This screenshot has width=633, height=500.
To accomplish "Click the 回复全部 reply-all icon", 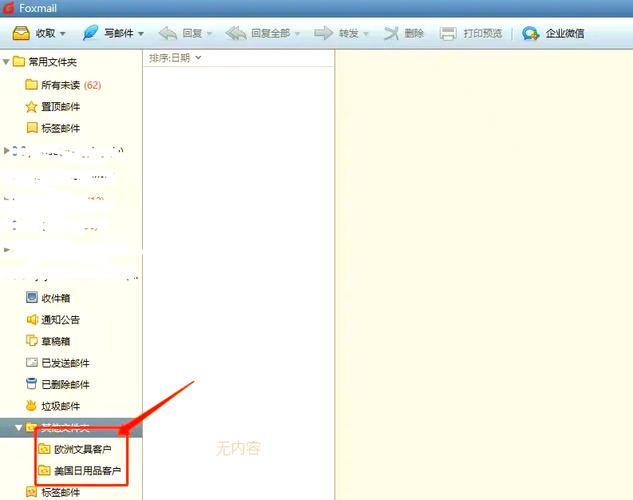I will click(x=236, y=33).
